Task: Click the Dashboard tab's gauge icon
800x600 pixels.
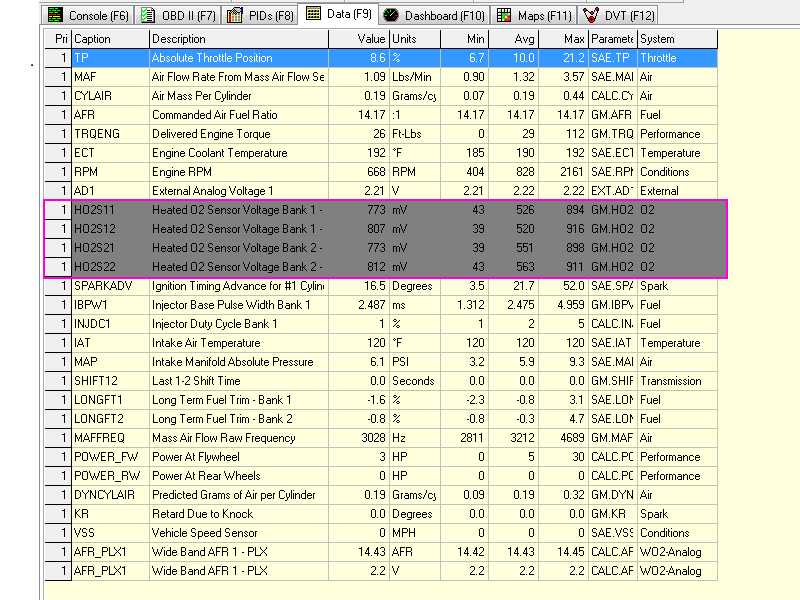Action: click(390, 15)
